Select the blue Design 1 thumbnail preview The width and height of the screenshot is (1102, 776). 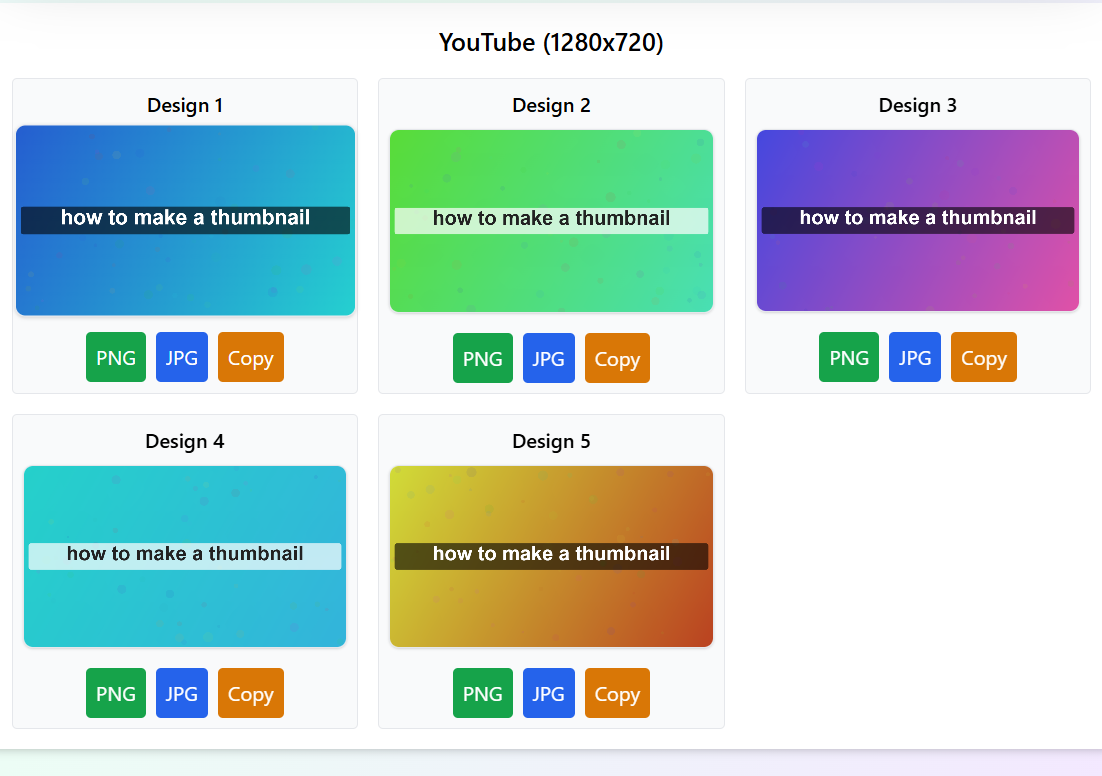point(186,220)
